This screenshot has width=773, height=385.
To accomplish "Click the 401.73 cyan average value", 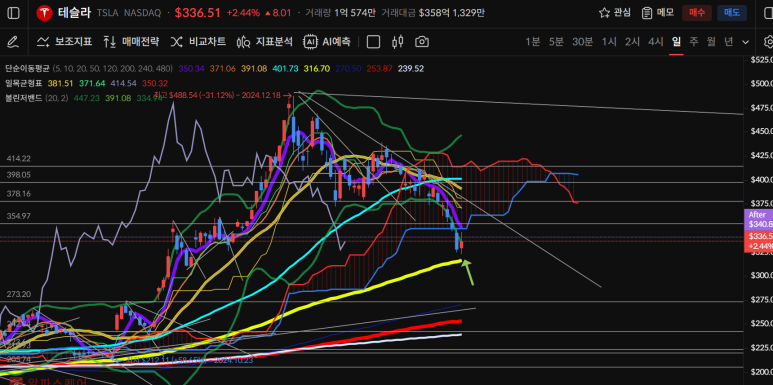I will tap(285, 69).
